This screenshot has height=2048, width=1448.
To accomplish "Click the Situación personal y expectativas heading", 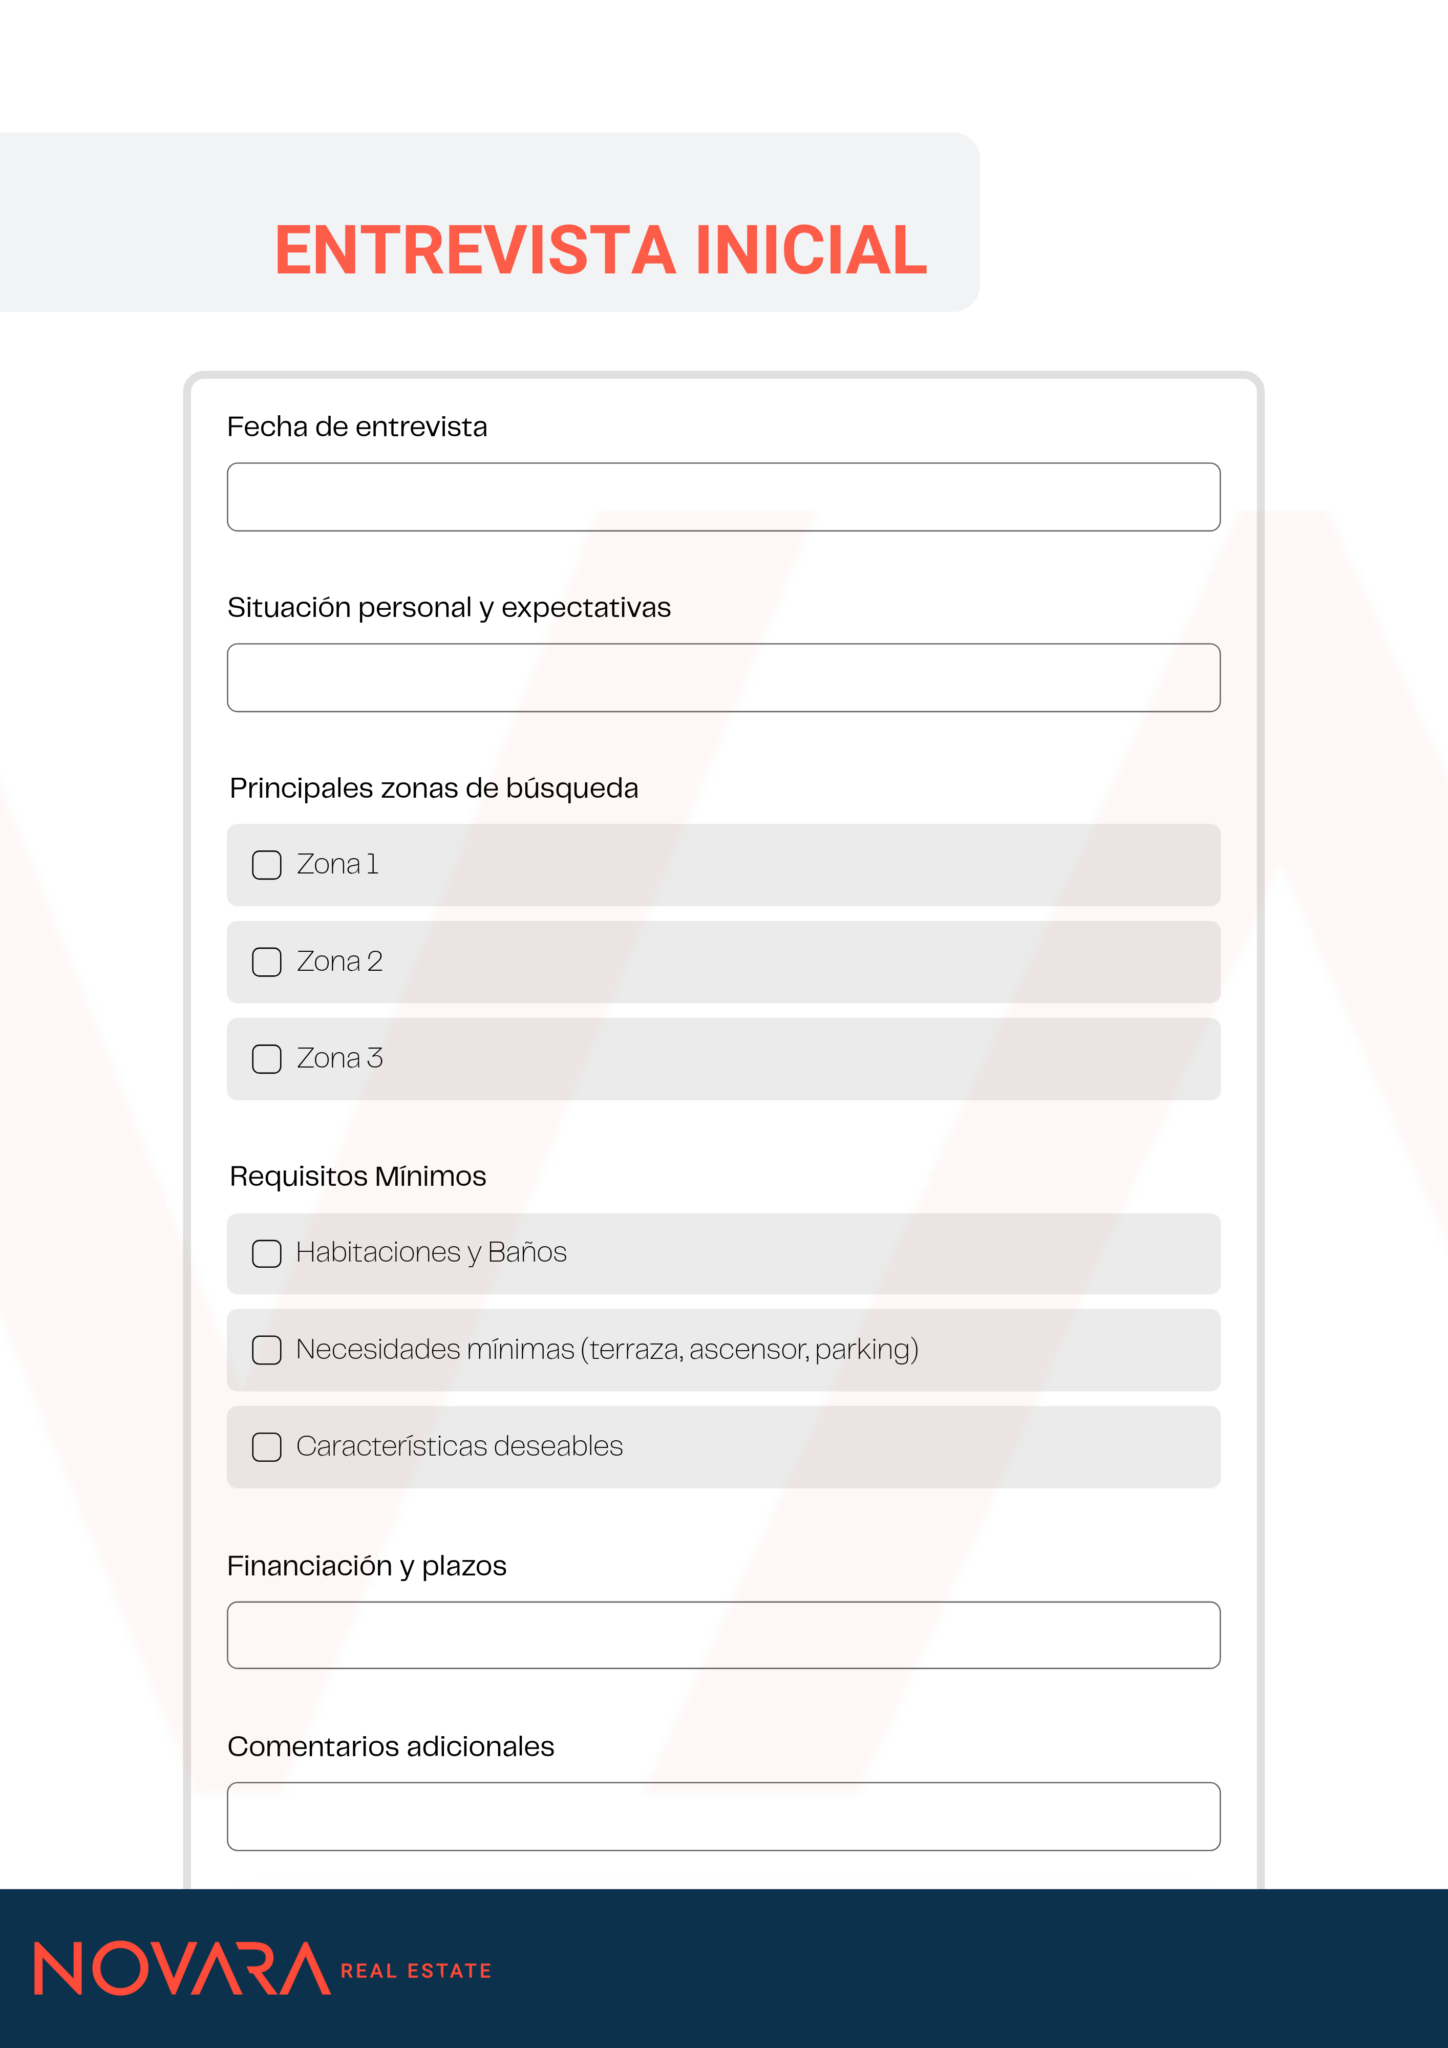I will 449,608.
